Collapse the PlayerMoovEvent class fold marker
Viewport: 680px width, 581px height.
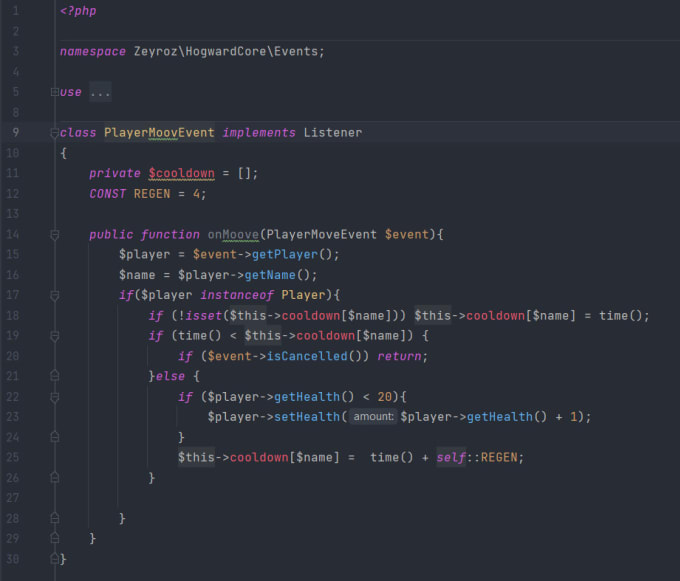55,133
